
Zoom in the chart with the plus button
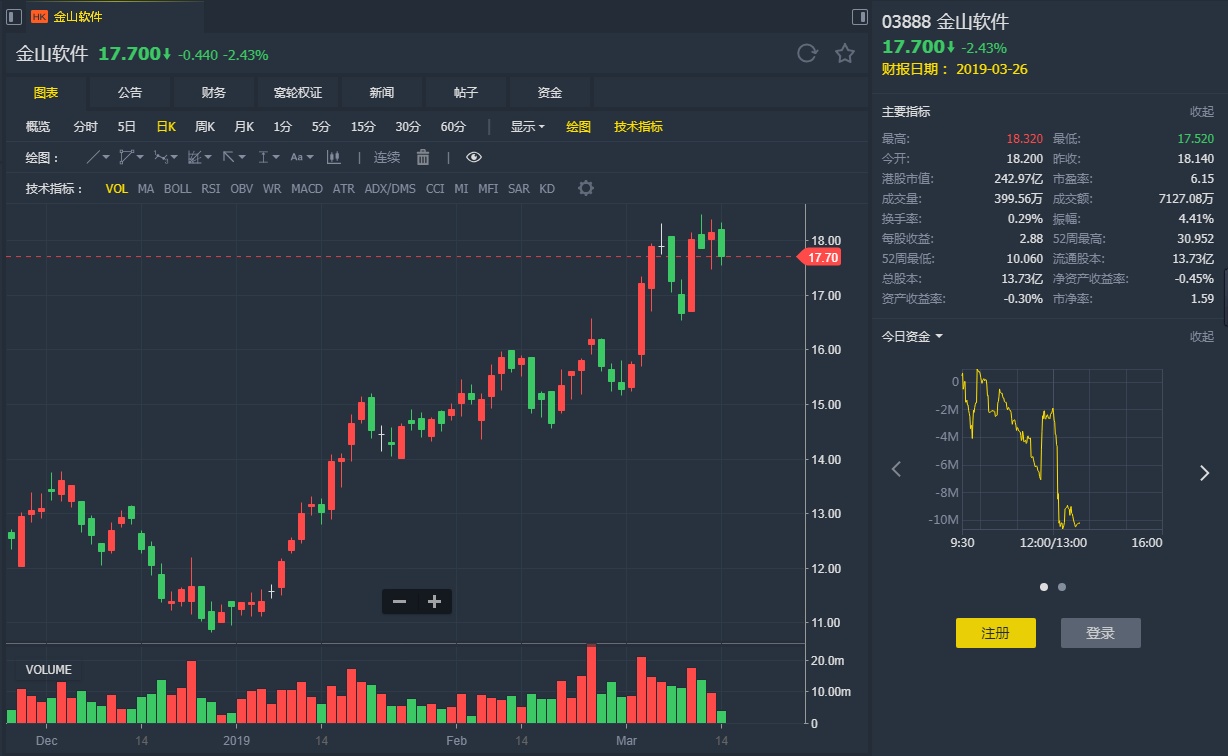coord(434,601)
